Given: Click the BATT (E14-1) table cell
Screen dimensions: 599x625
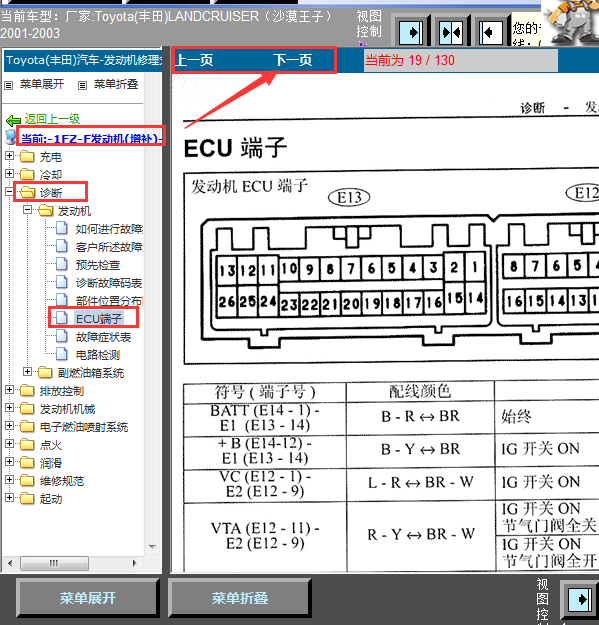Looking at the screenshot, I should [265, 418].
